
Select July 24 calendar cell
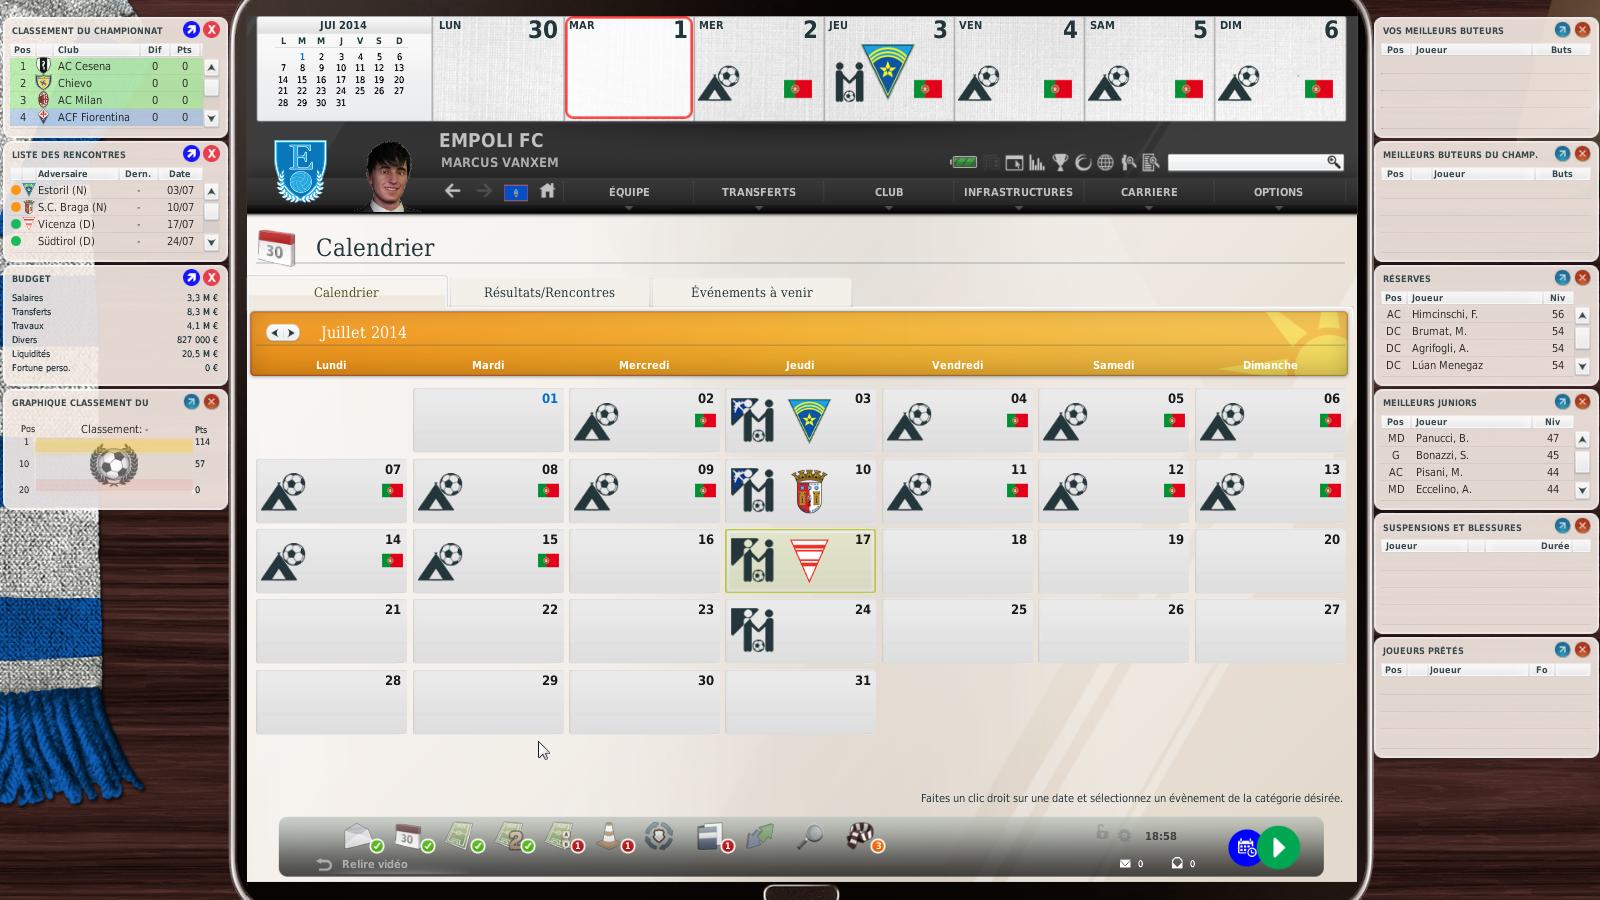[800, 631]
